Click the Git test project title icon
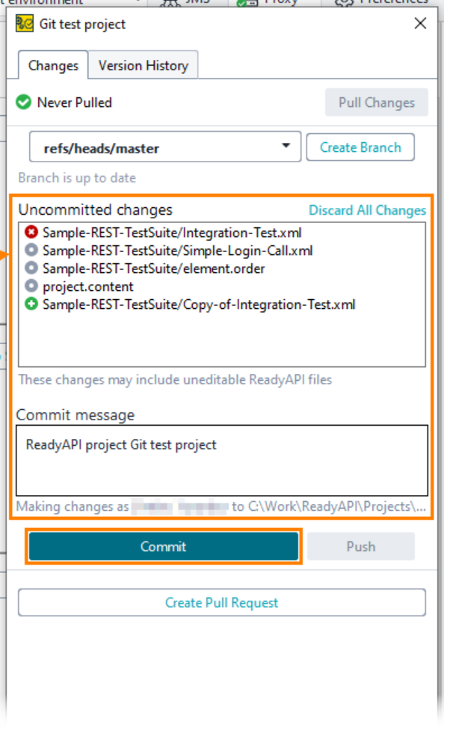Screen dimensions: 450x742 pos(25,24)
